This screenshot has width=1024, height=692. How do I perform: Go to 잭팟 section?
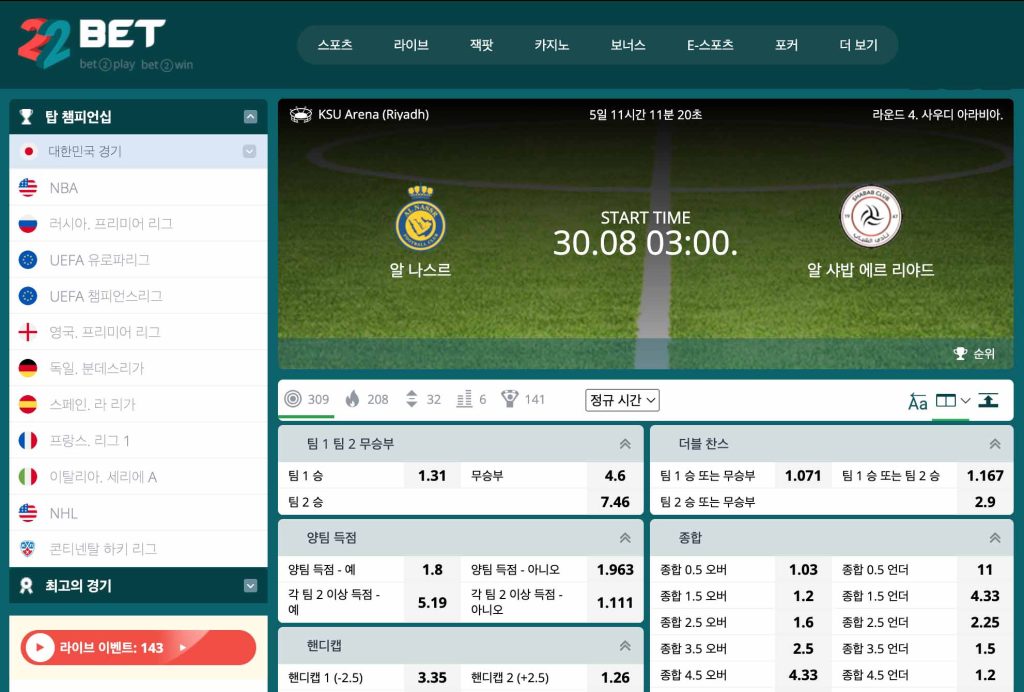tap(481, 45)
